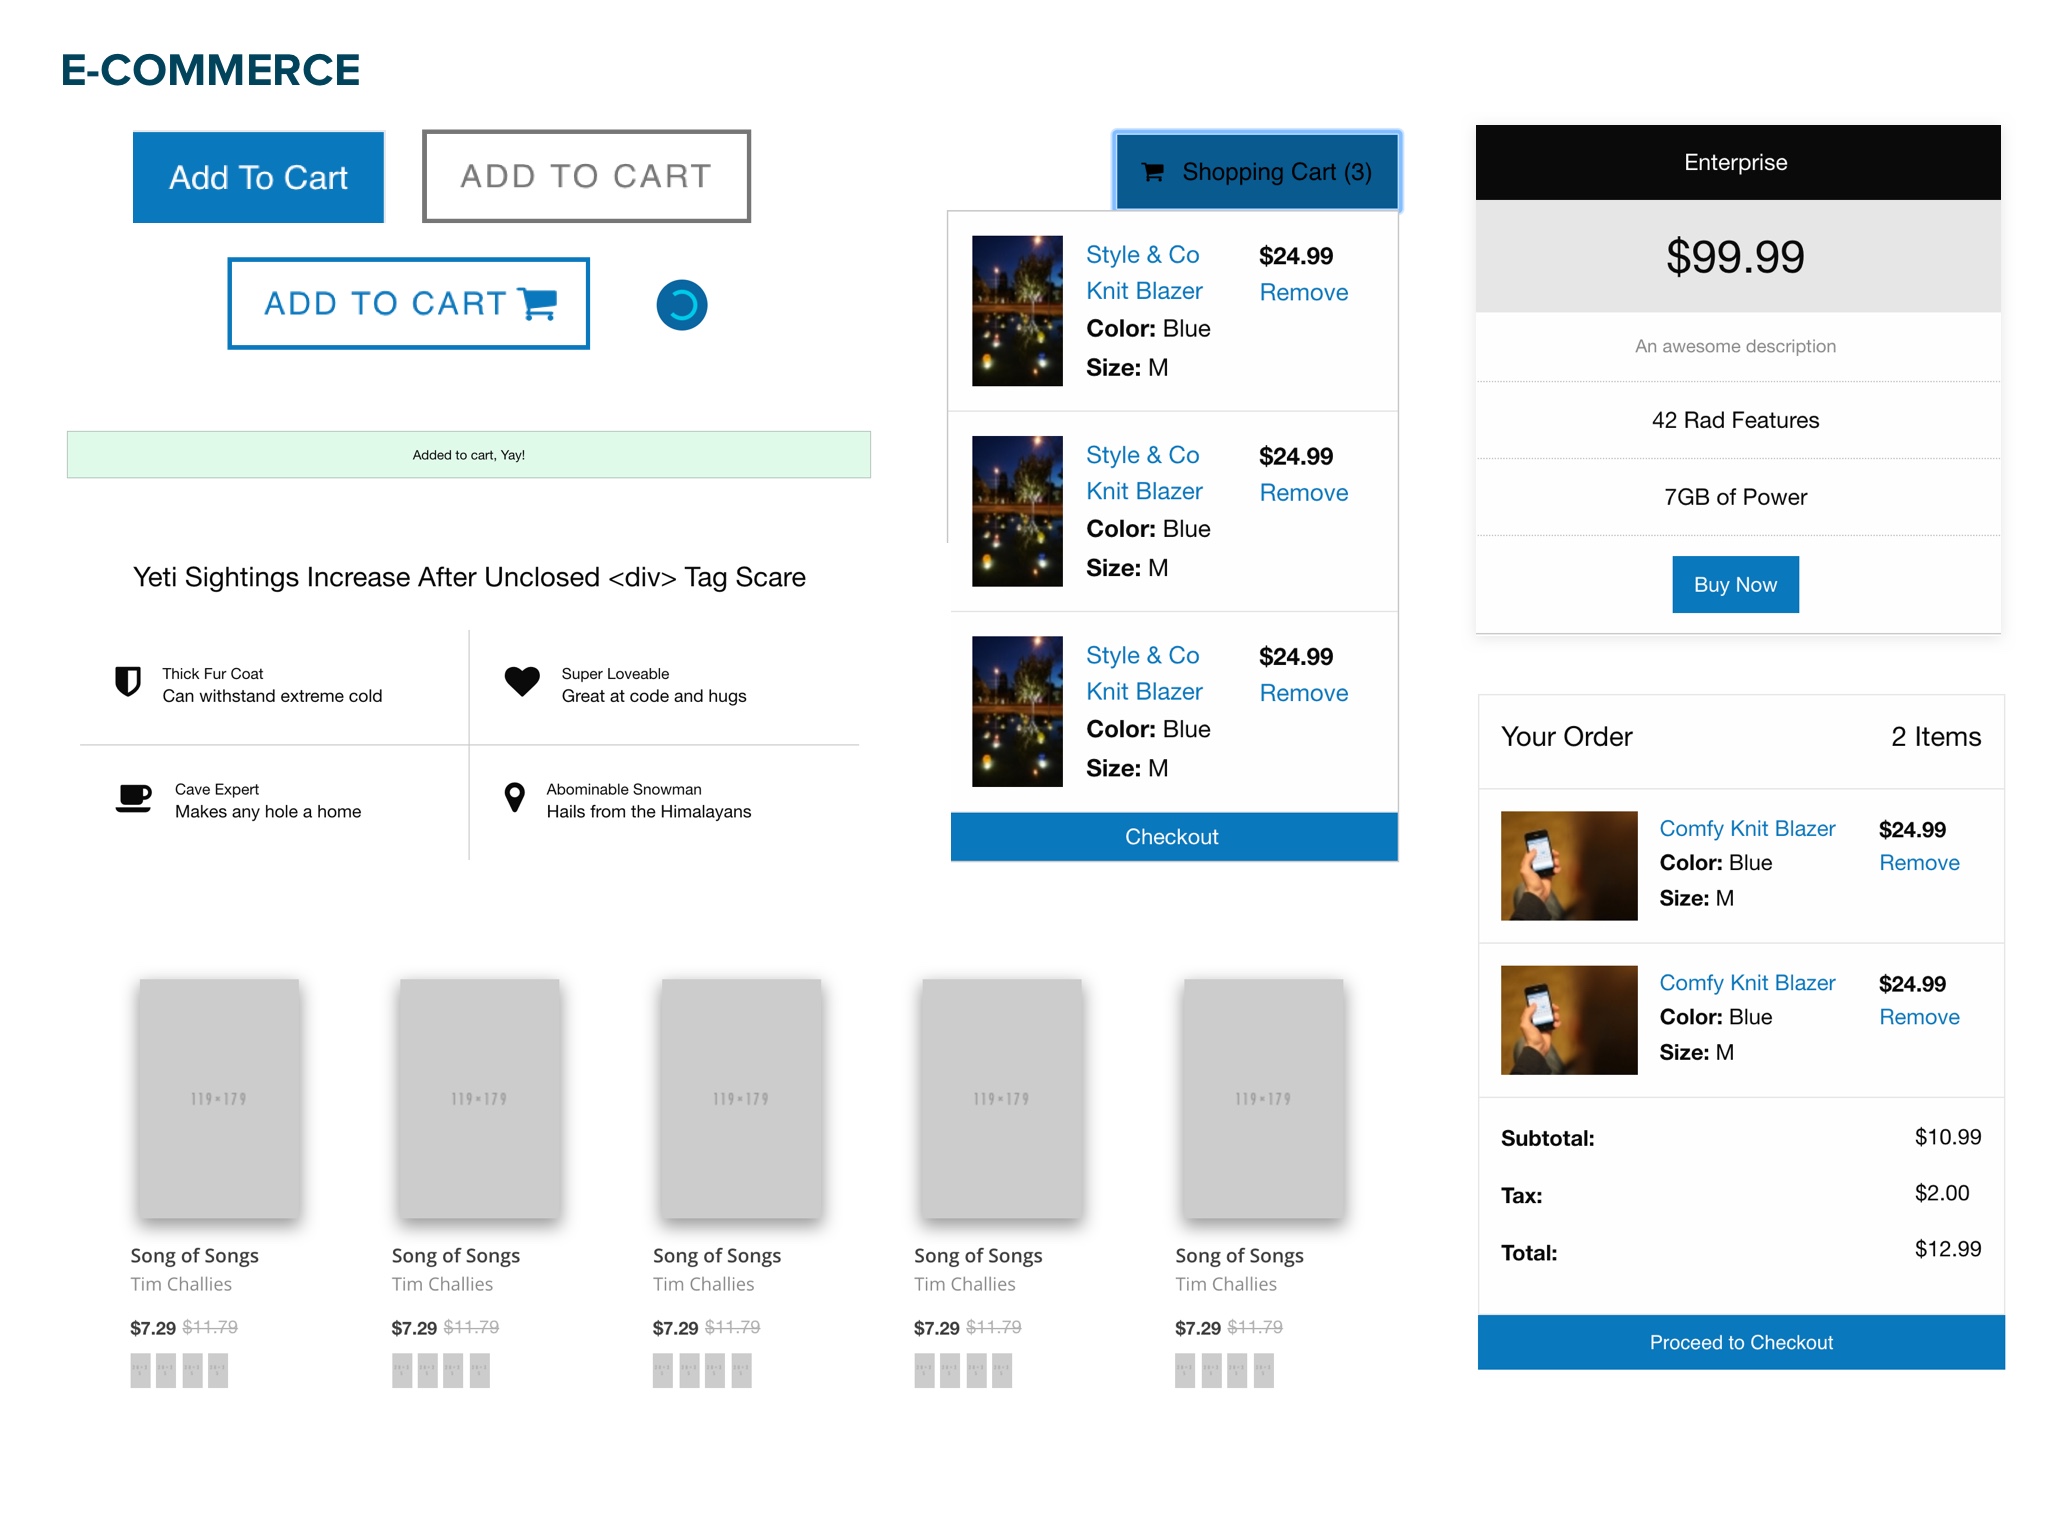Click the cart icon in Shopping Cart button

[x=1153, y=172]
